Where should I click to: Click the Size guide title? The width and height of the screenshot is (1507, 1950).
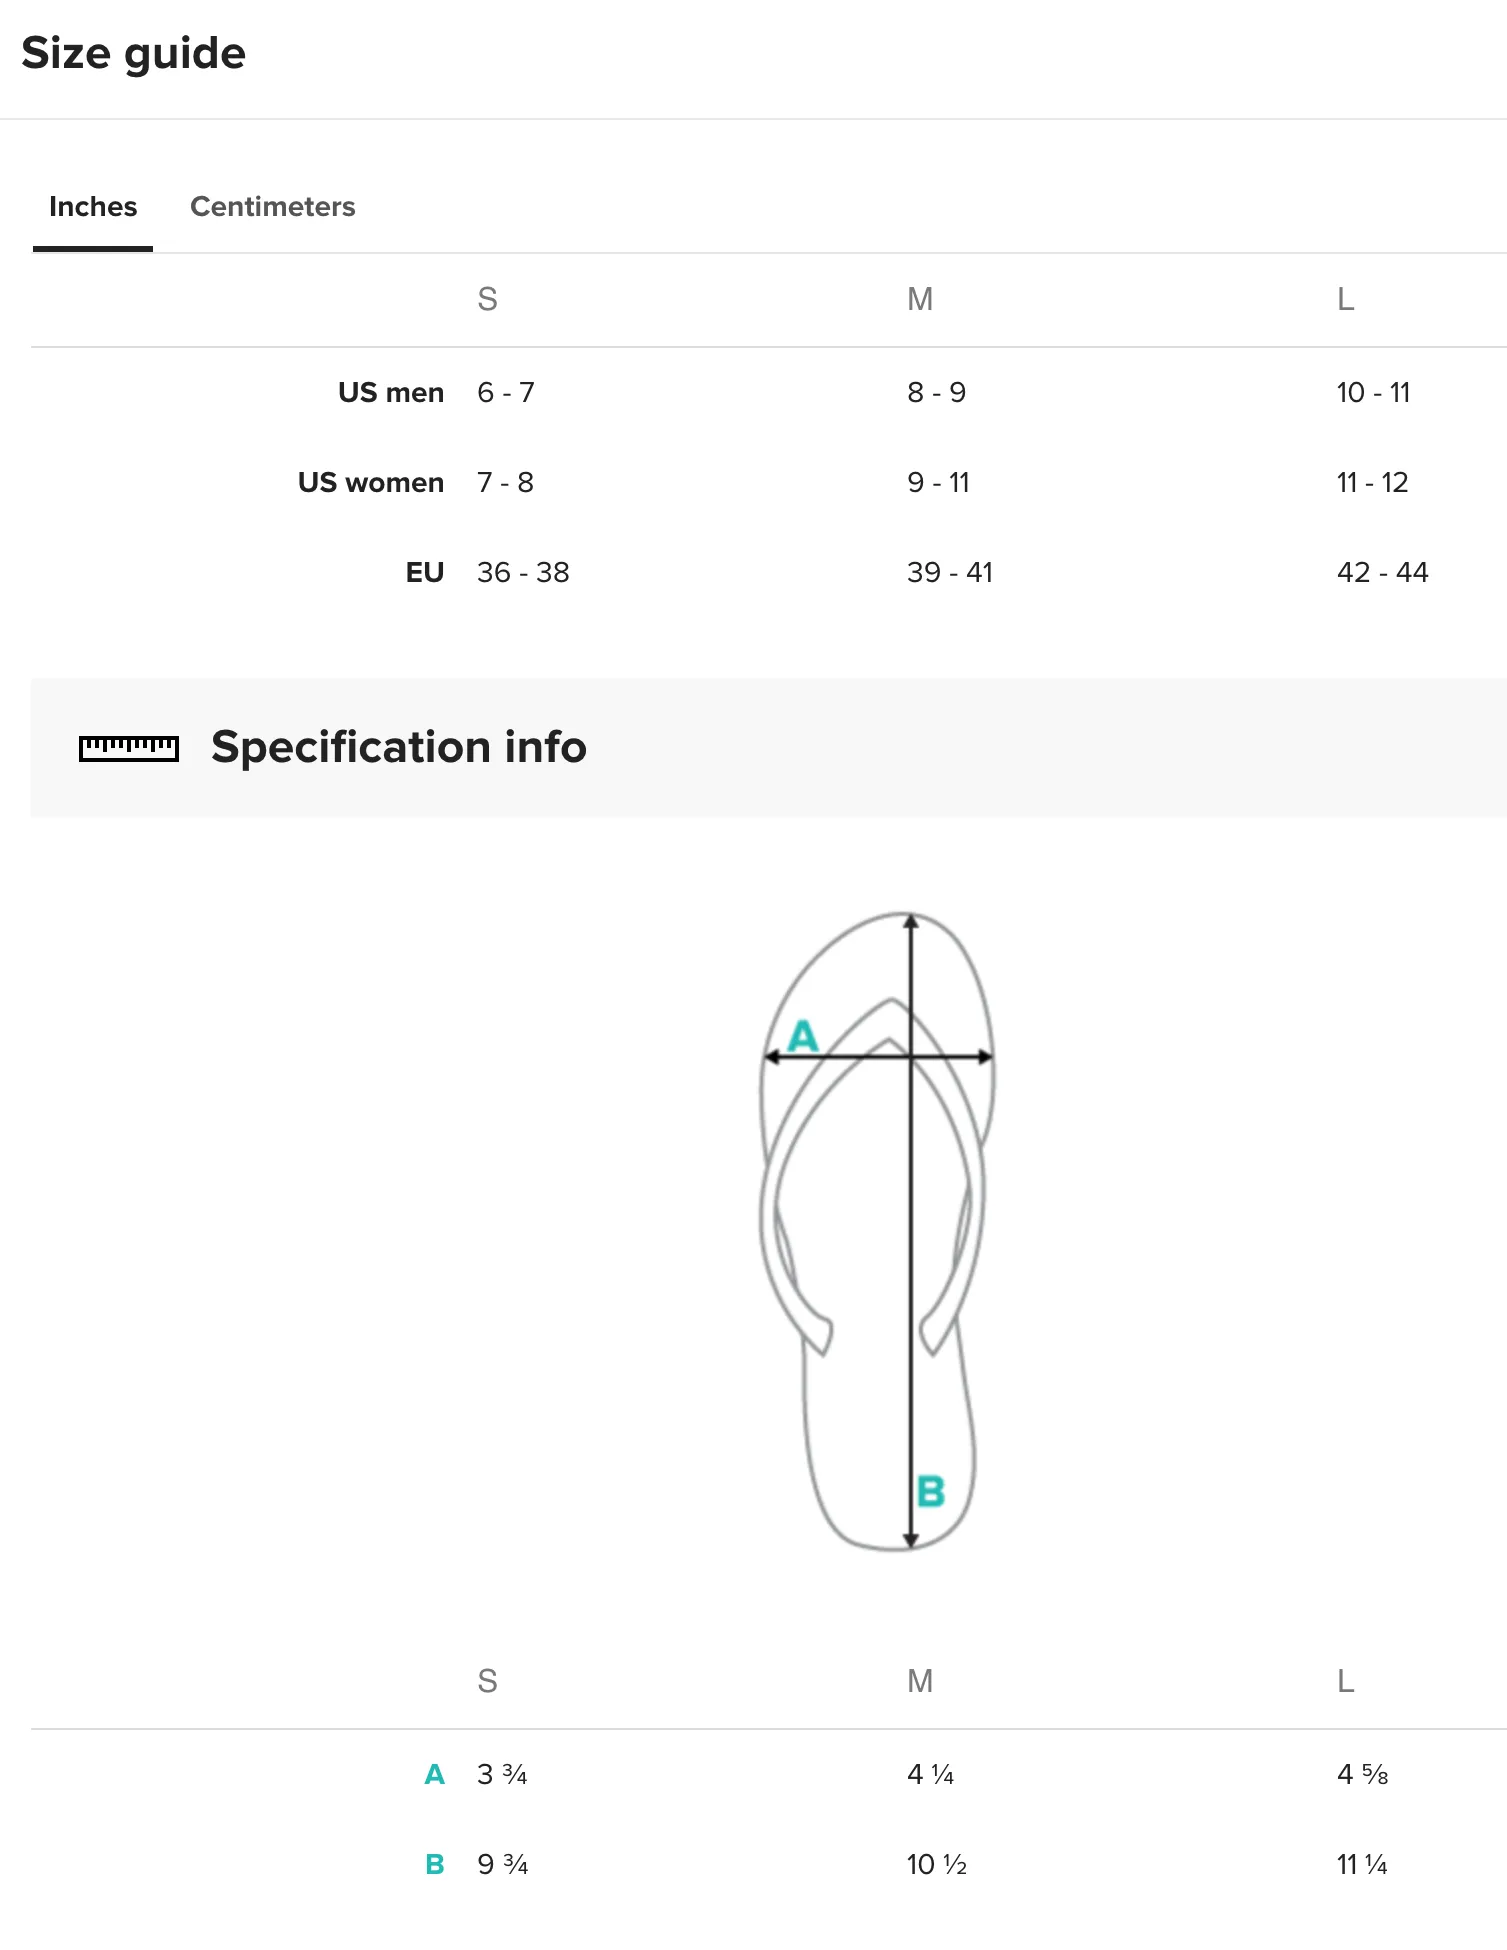(x=133, y=53)
